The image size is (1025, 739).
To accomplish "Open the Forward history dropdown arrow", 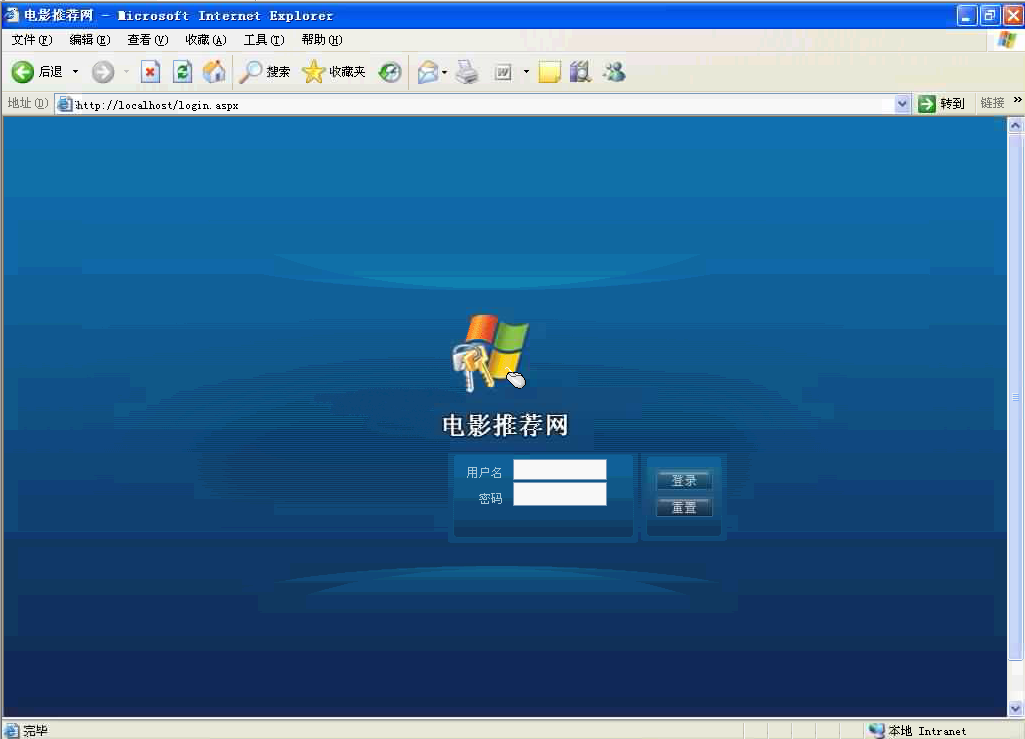I will point(126,72).
